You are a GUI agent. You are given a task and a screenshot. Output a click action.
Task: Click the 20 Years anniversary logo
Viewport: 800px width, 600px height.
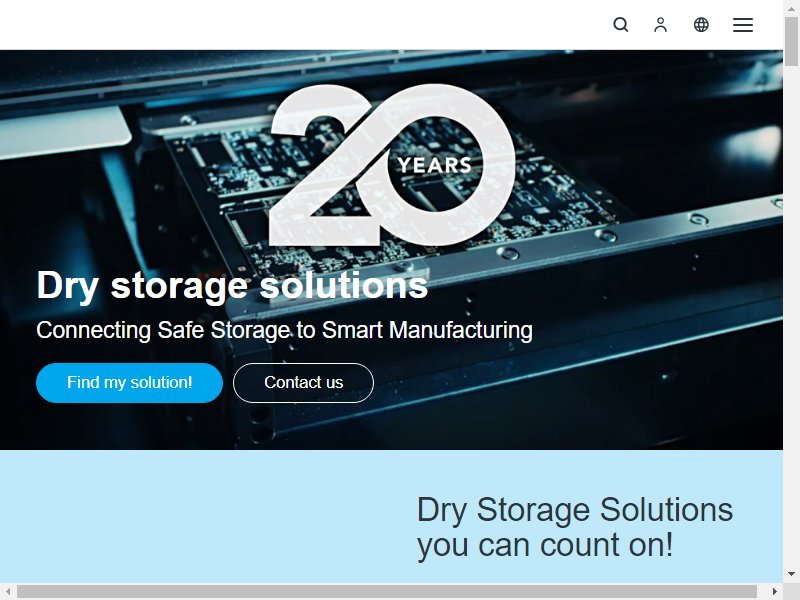point(392,165)
